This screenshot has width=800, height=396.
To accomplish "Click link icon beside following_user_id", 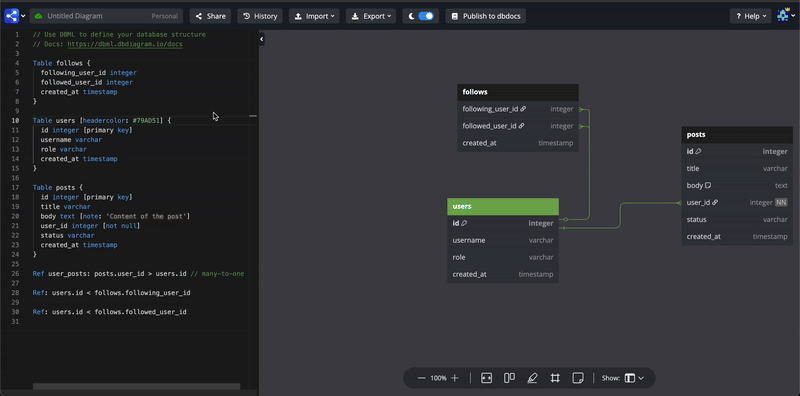I will [x=523, y=109].
